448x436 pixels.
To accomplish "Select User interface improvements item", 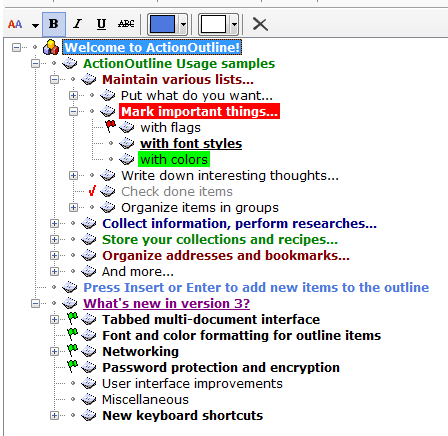I will [x=192, y=383].
